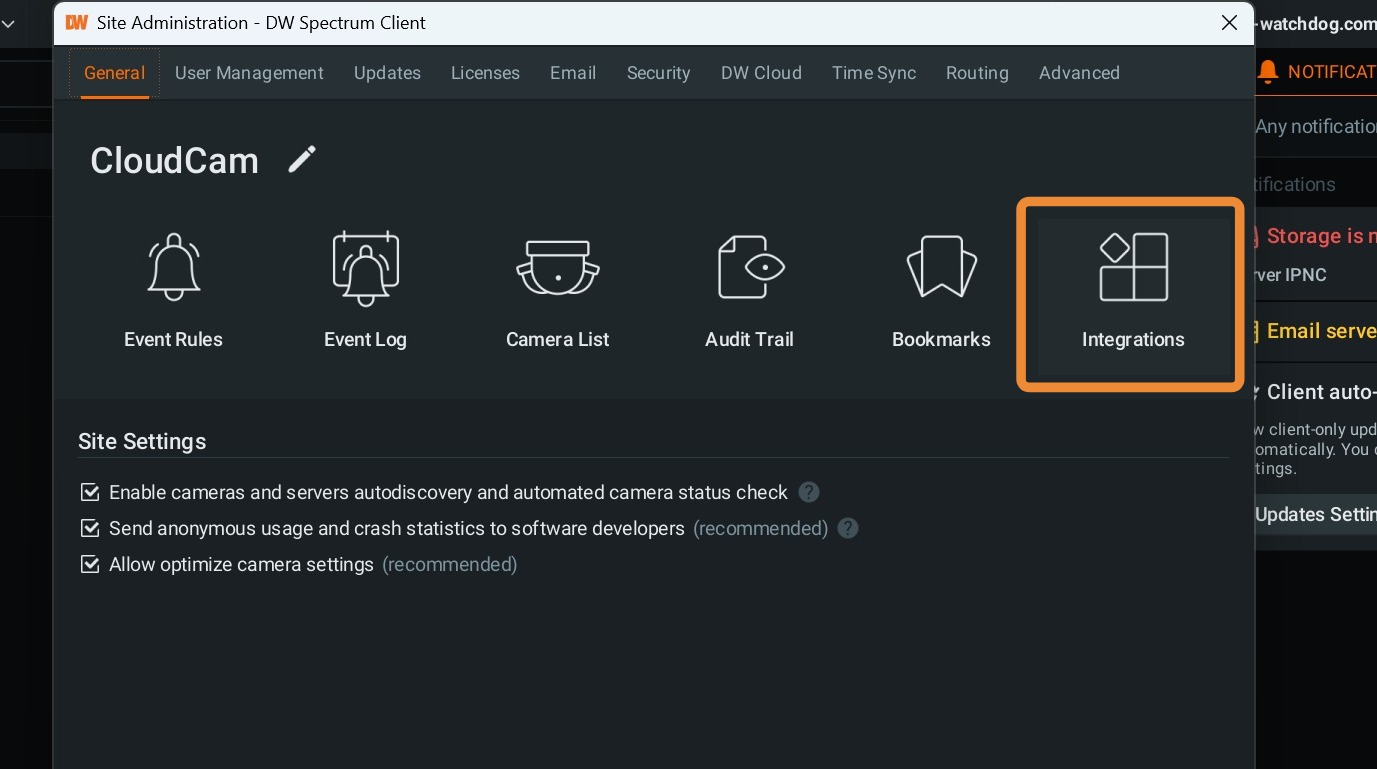1377x769 pixels.
Task: Show help for camera autodiscovery setting
Action: pos(809,492)
